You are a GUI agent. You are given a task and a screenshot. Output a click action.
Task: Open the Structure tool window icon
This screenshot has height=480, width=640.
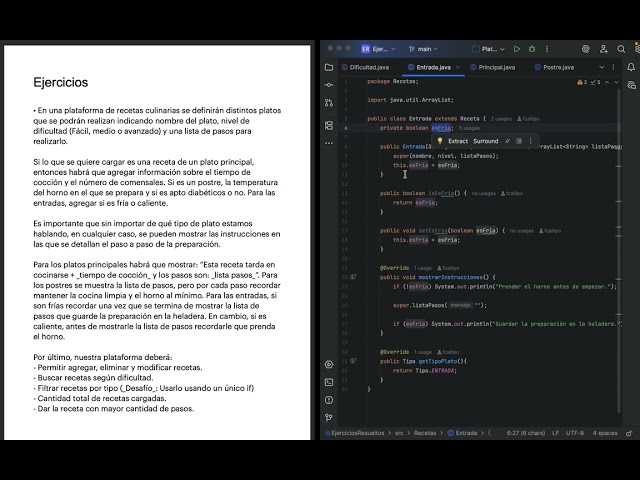tap(329, 125)
